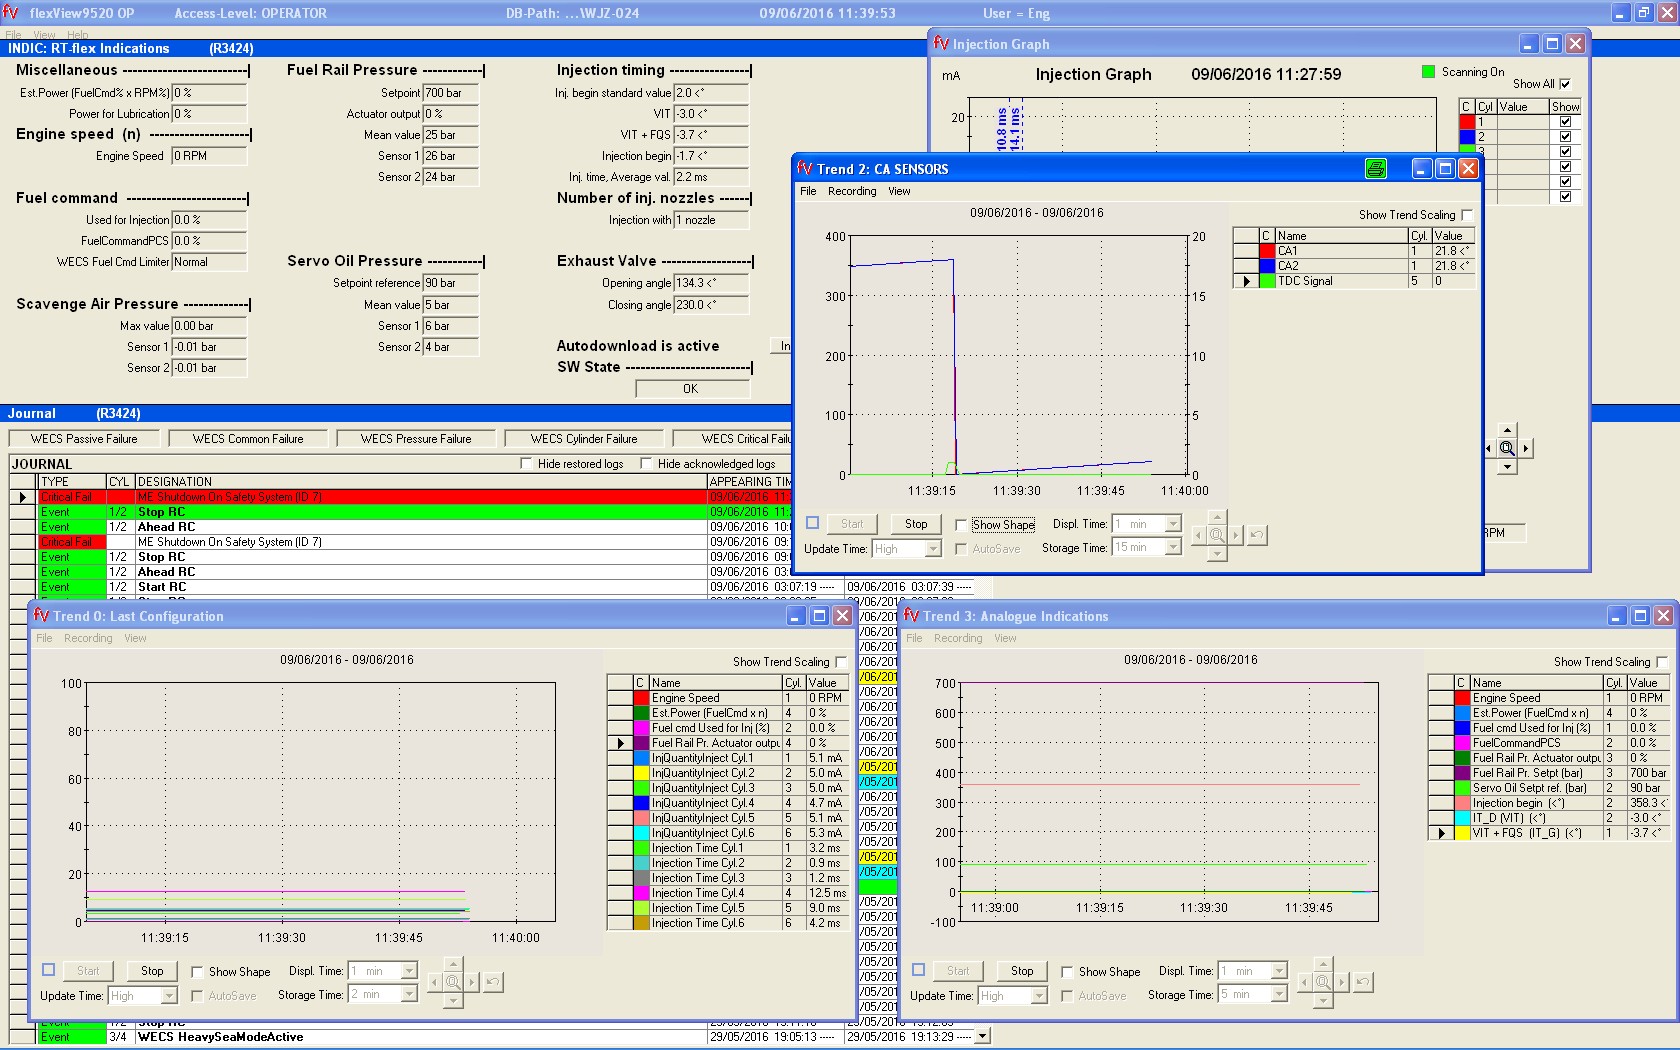Viewport: 1680px width, 1050px height.
Task: Click the up arrow in Injection Graph
Action: 1507,431
